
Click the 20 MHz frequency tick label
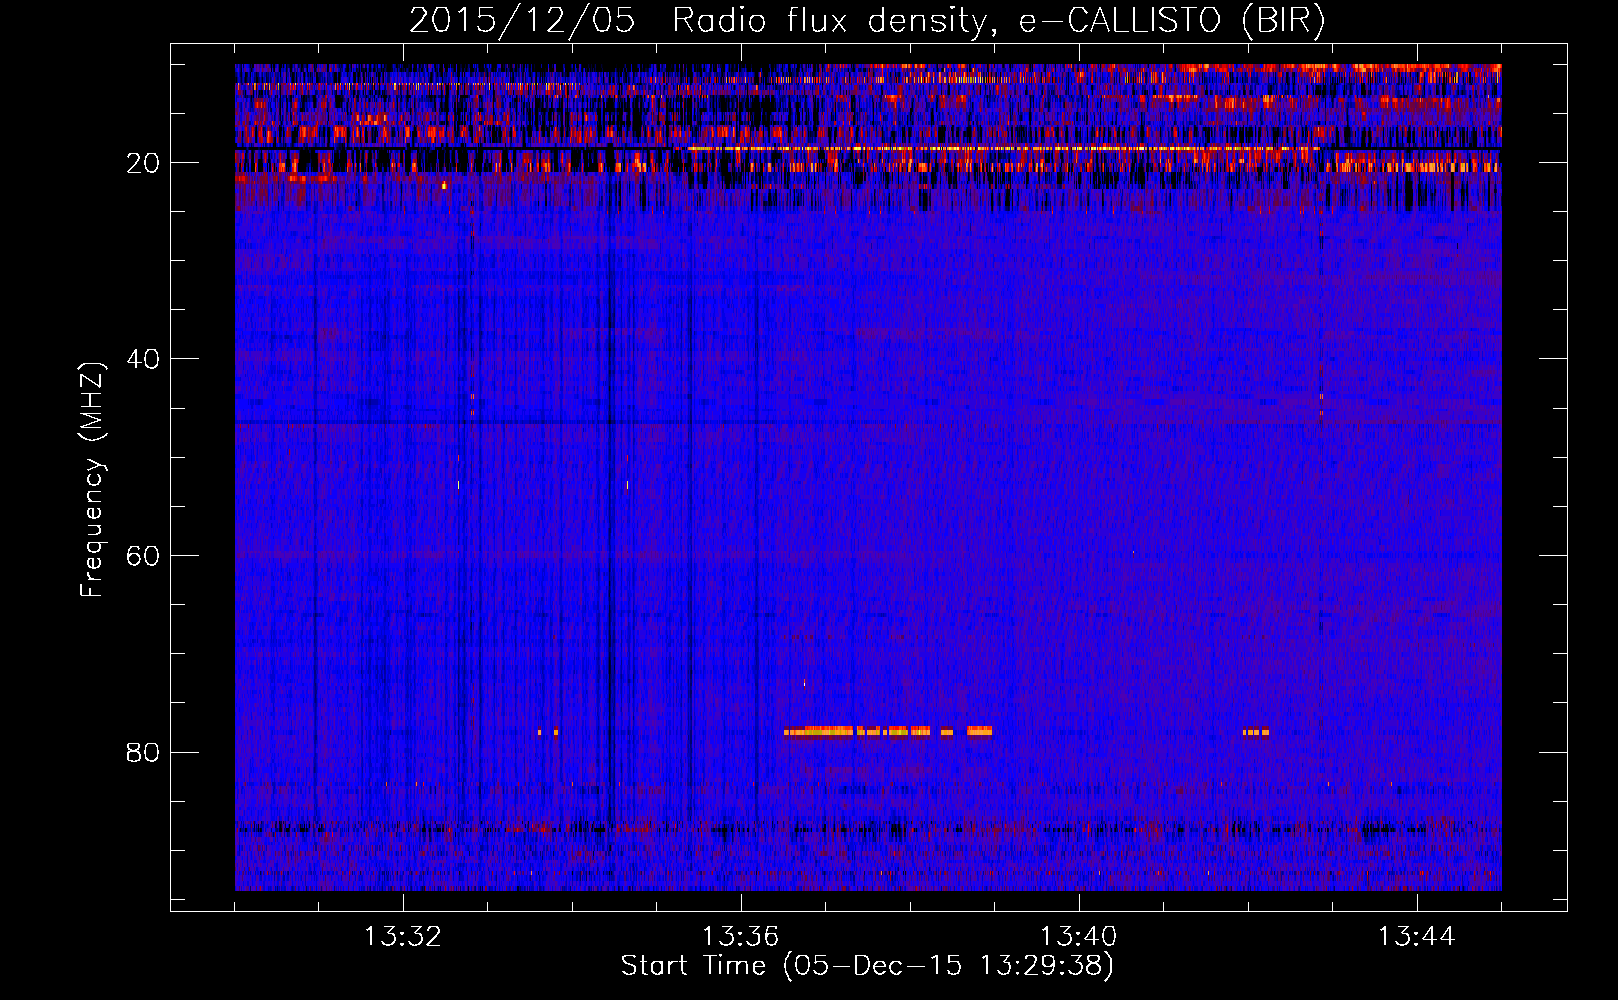click(143, 163)
